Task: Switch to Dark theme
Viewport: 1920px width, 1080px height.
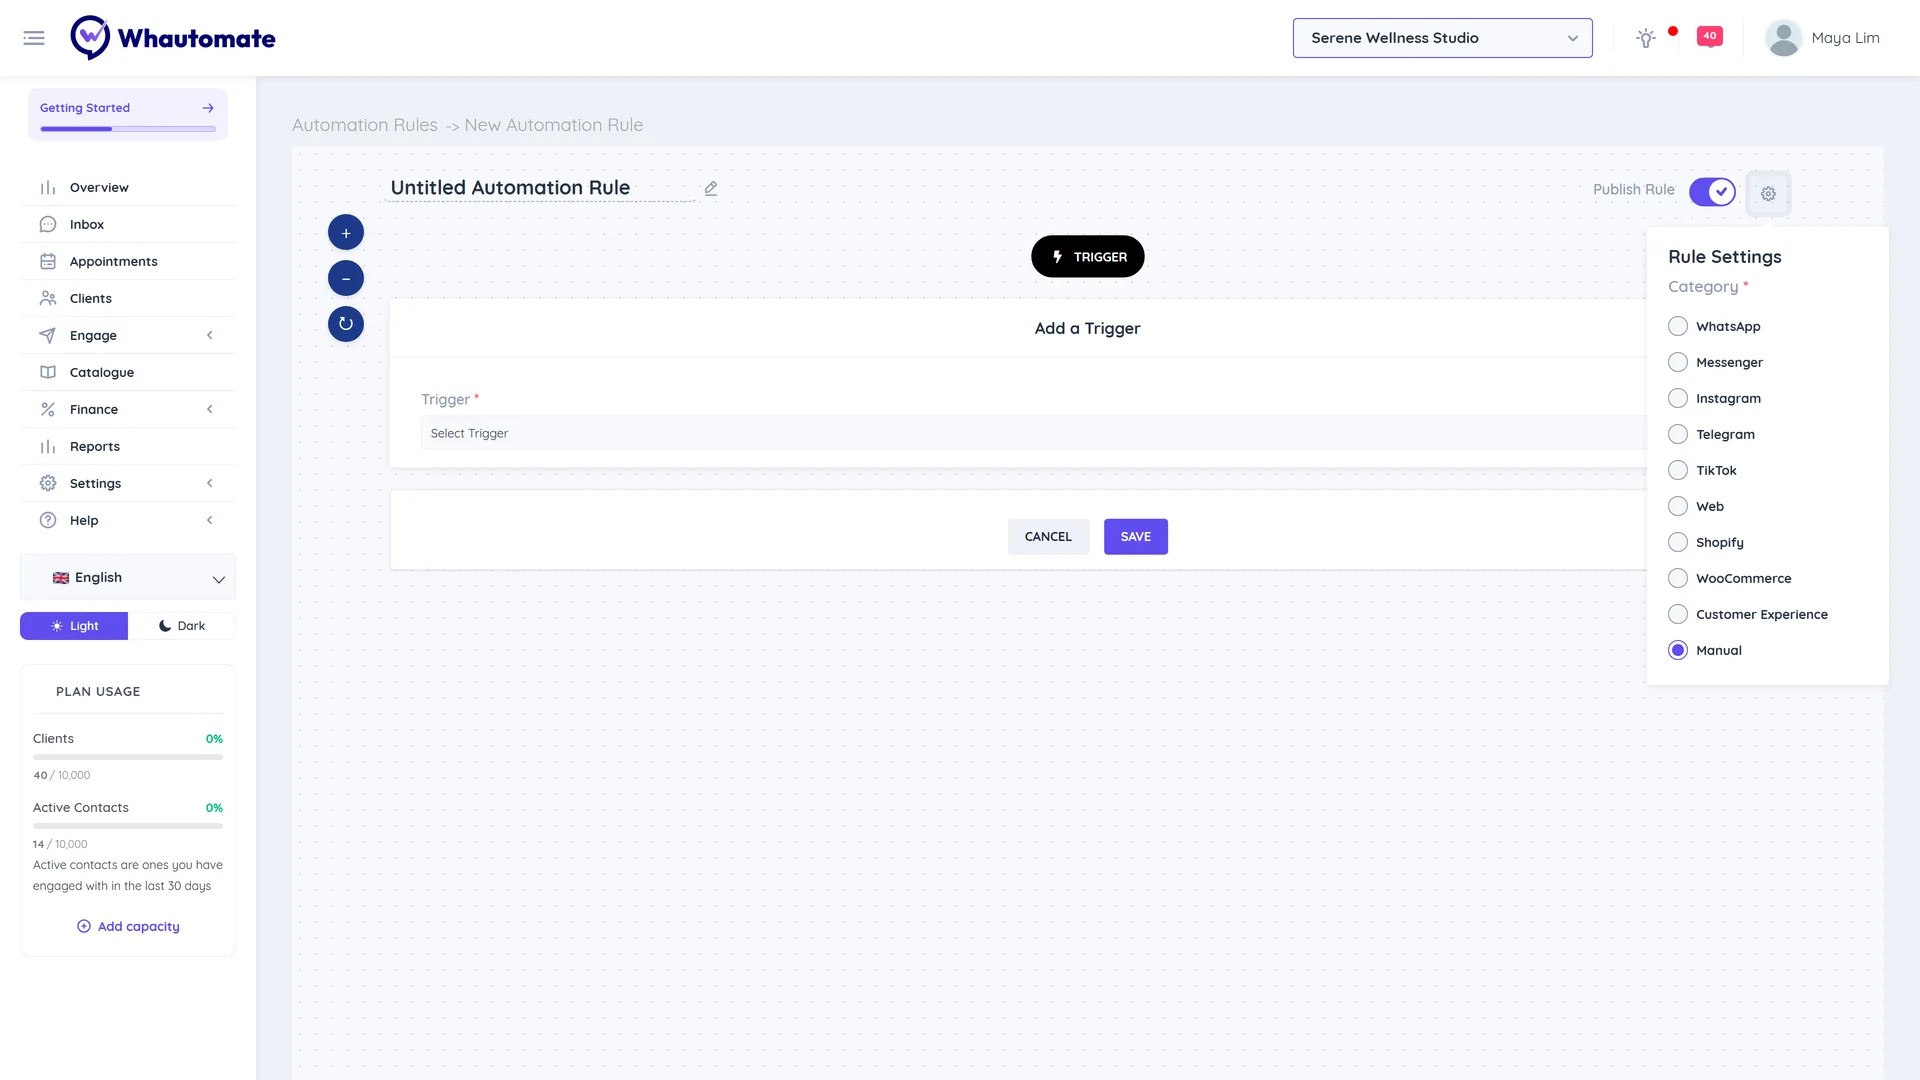Action: point(182,626)
